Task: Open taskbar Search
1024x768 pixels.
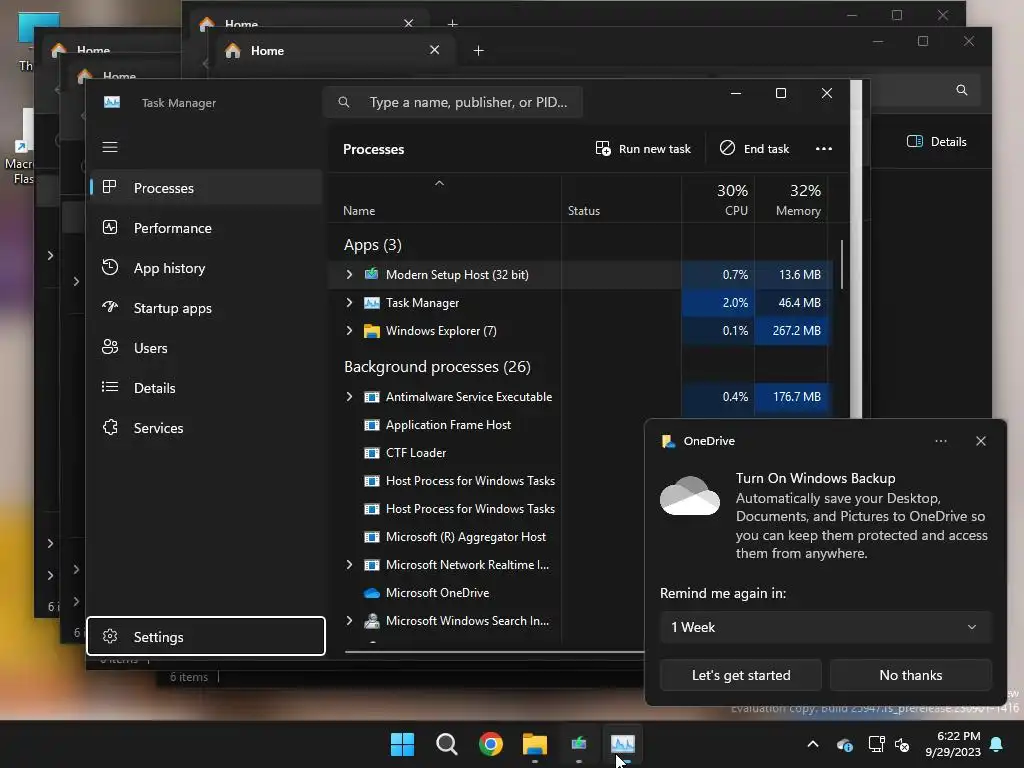Action: coord(447,744)
